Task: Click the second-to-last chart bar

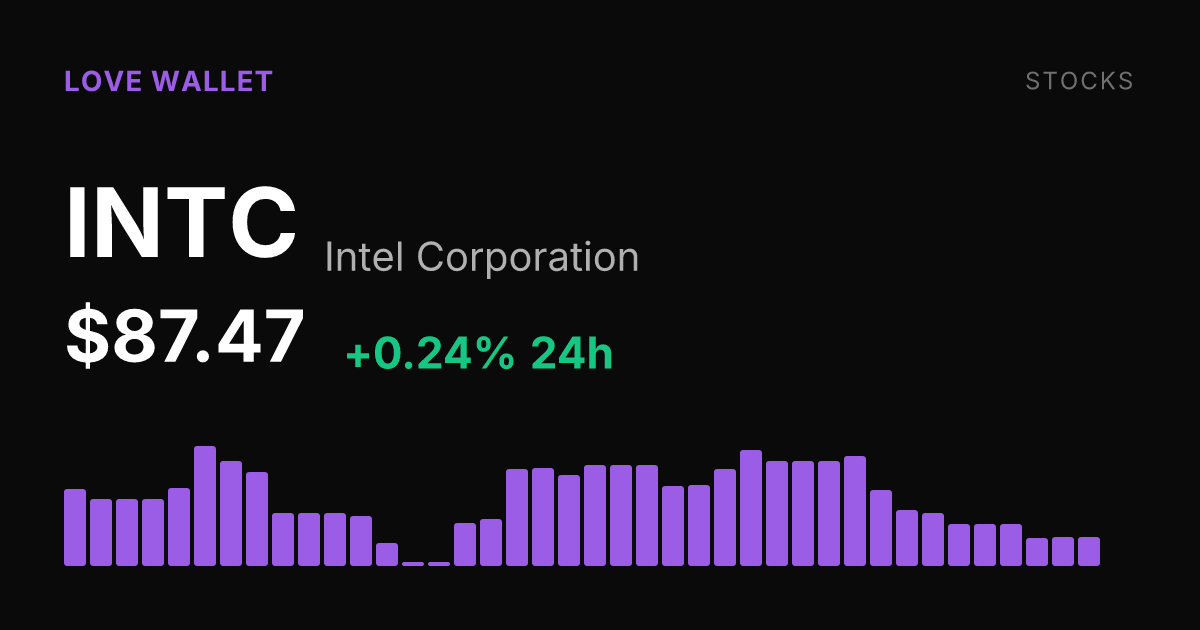Action: pos(1063,551)
